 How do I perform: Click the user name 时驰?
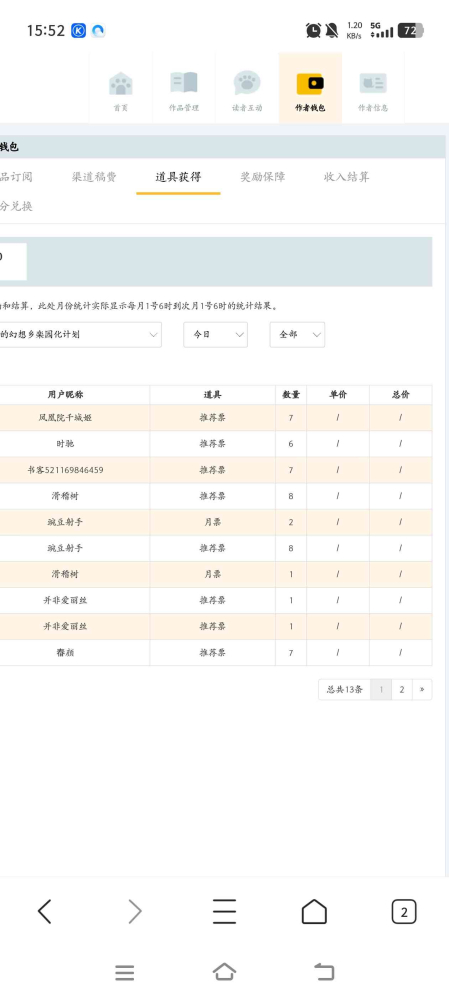click(65, 444)
